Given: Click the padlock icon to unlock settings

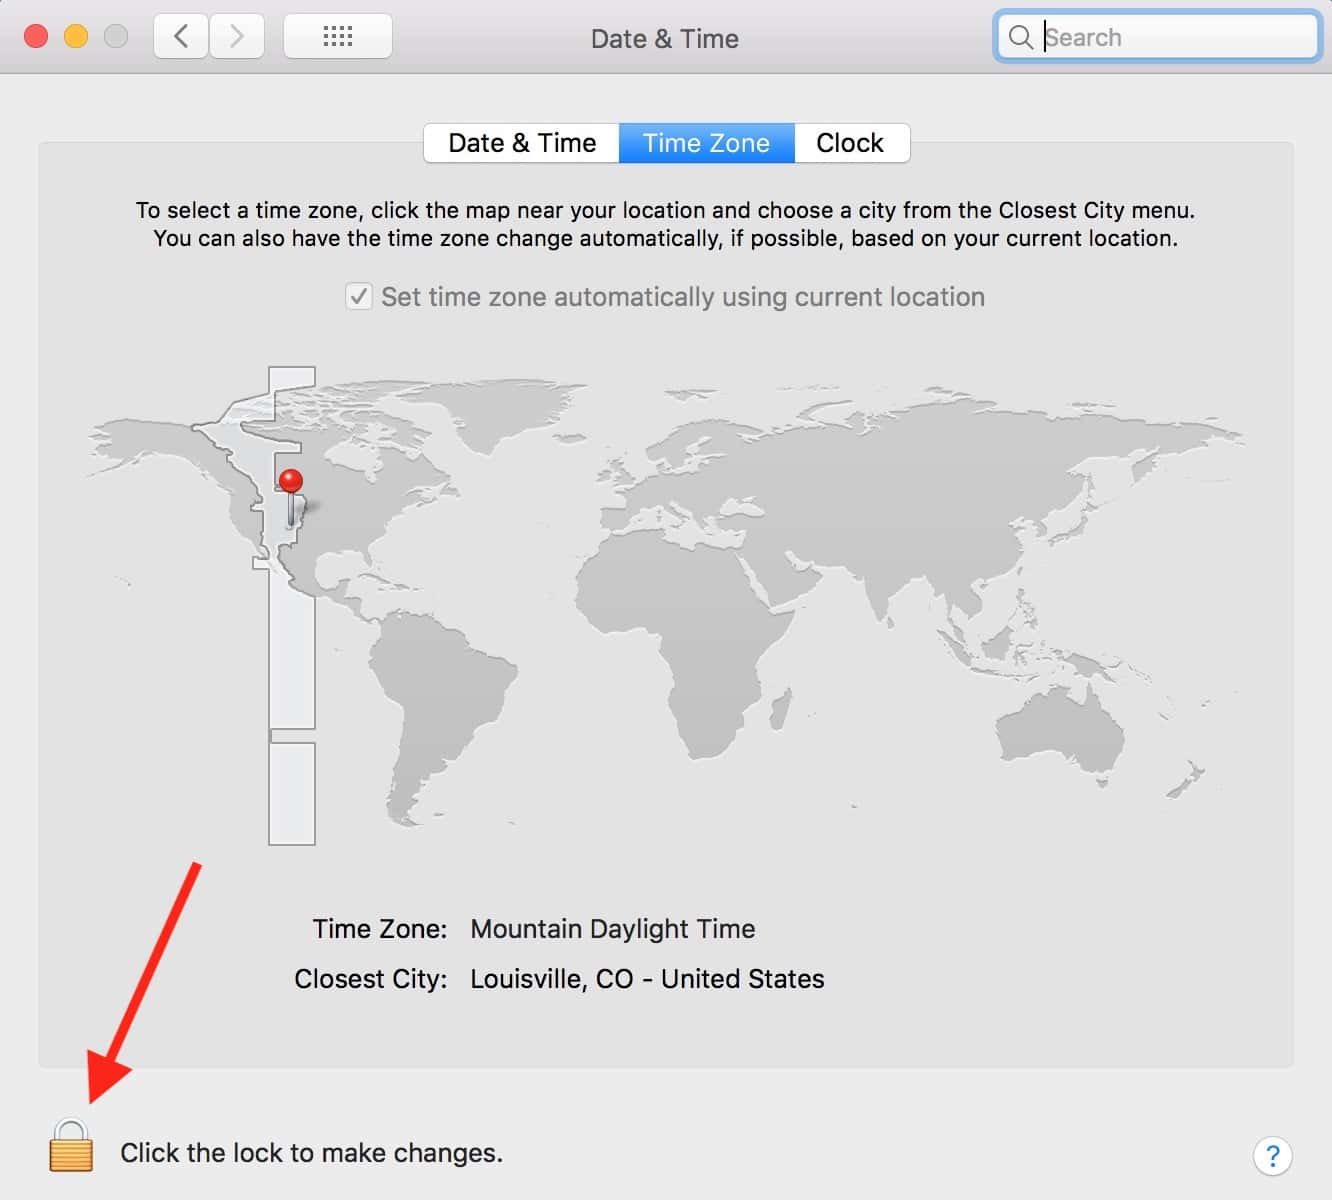Looking at the screenshot, I should [71, 1146].
